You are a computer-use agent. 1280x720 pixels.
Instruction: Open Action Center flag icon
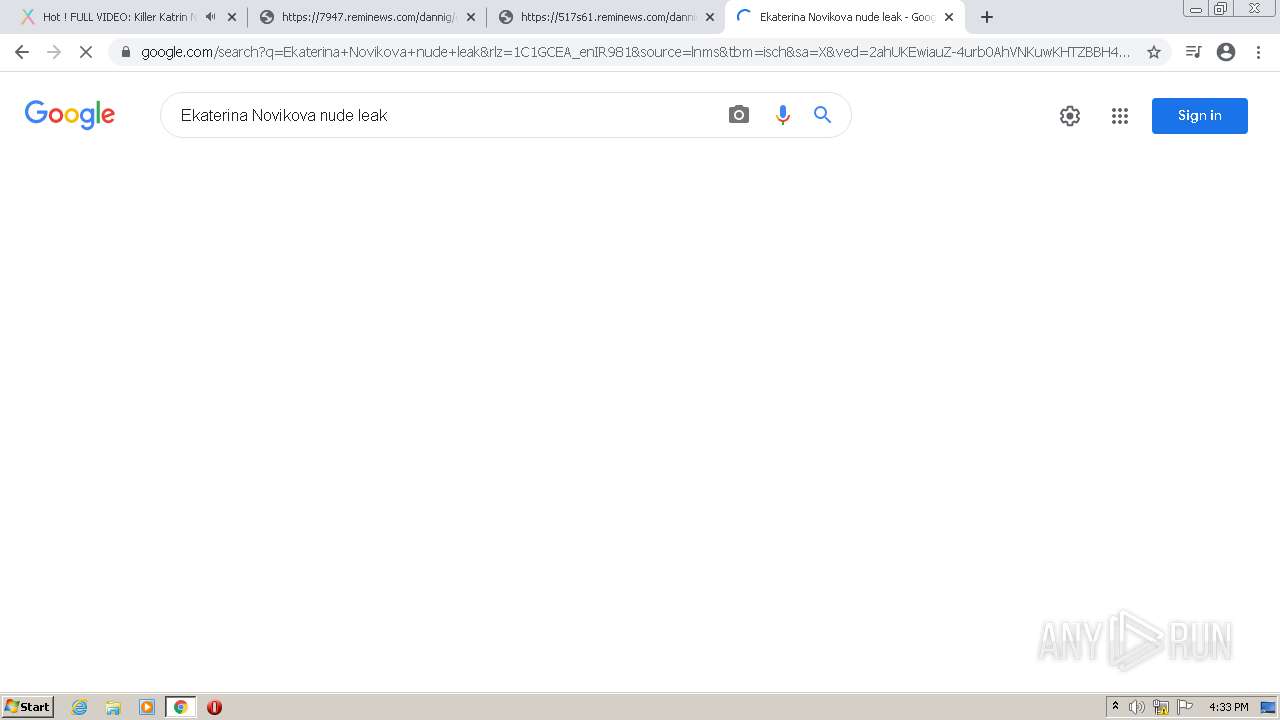[1185, 707]
